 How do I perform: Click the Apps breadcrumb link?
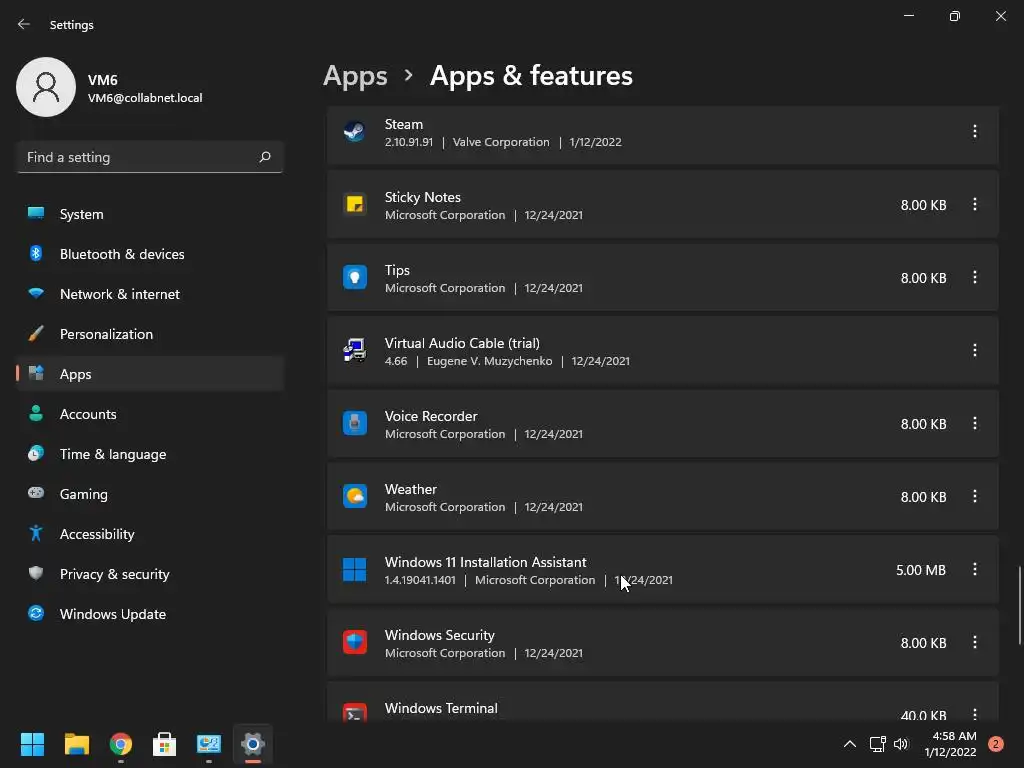click(355, 76)
